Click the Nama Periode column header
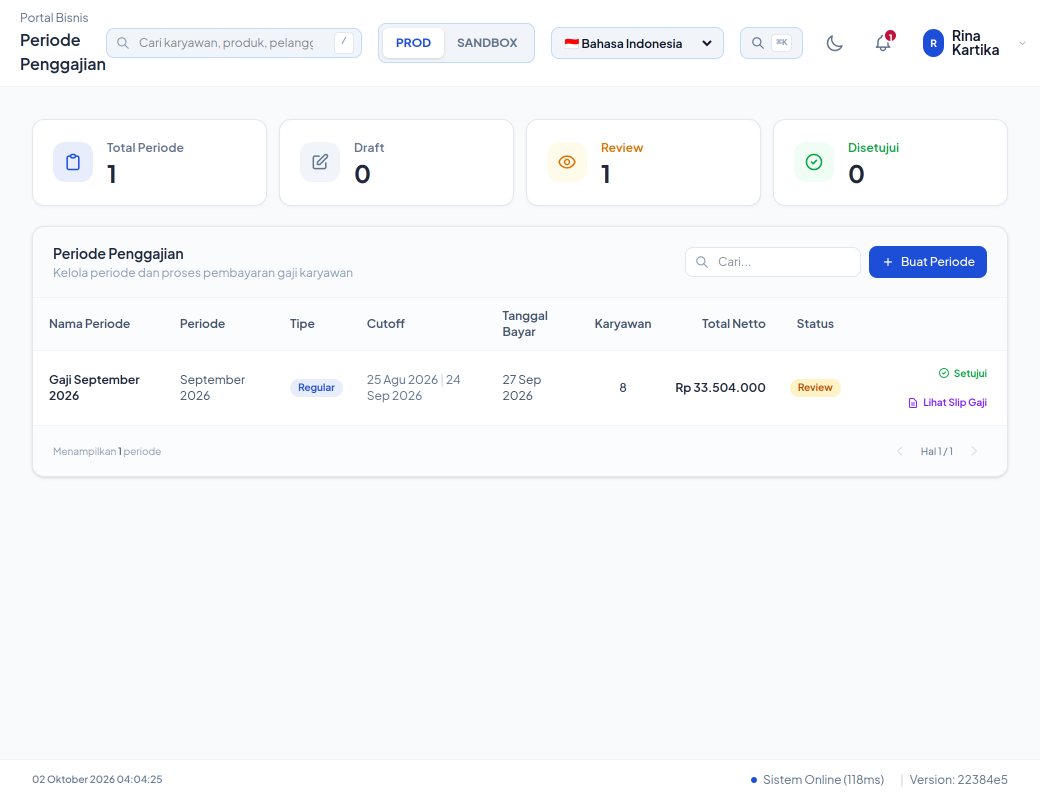 click(x=90, y=324)
